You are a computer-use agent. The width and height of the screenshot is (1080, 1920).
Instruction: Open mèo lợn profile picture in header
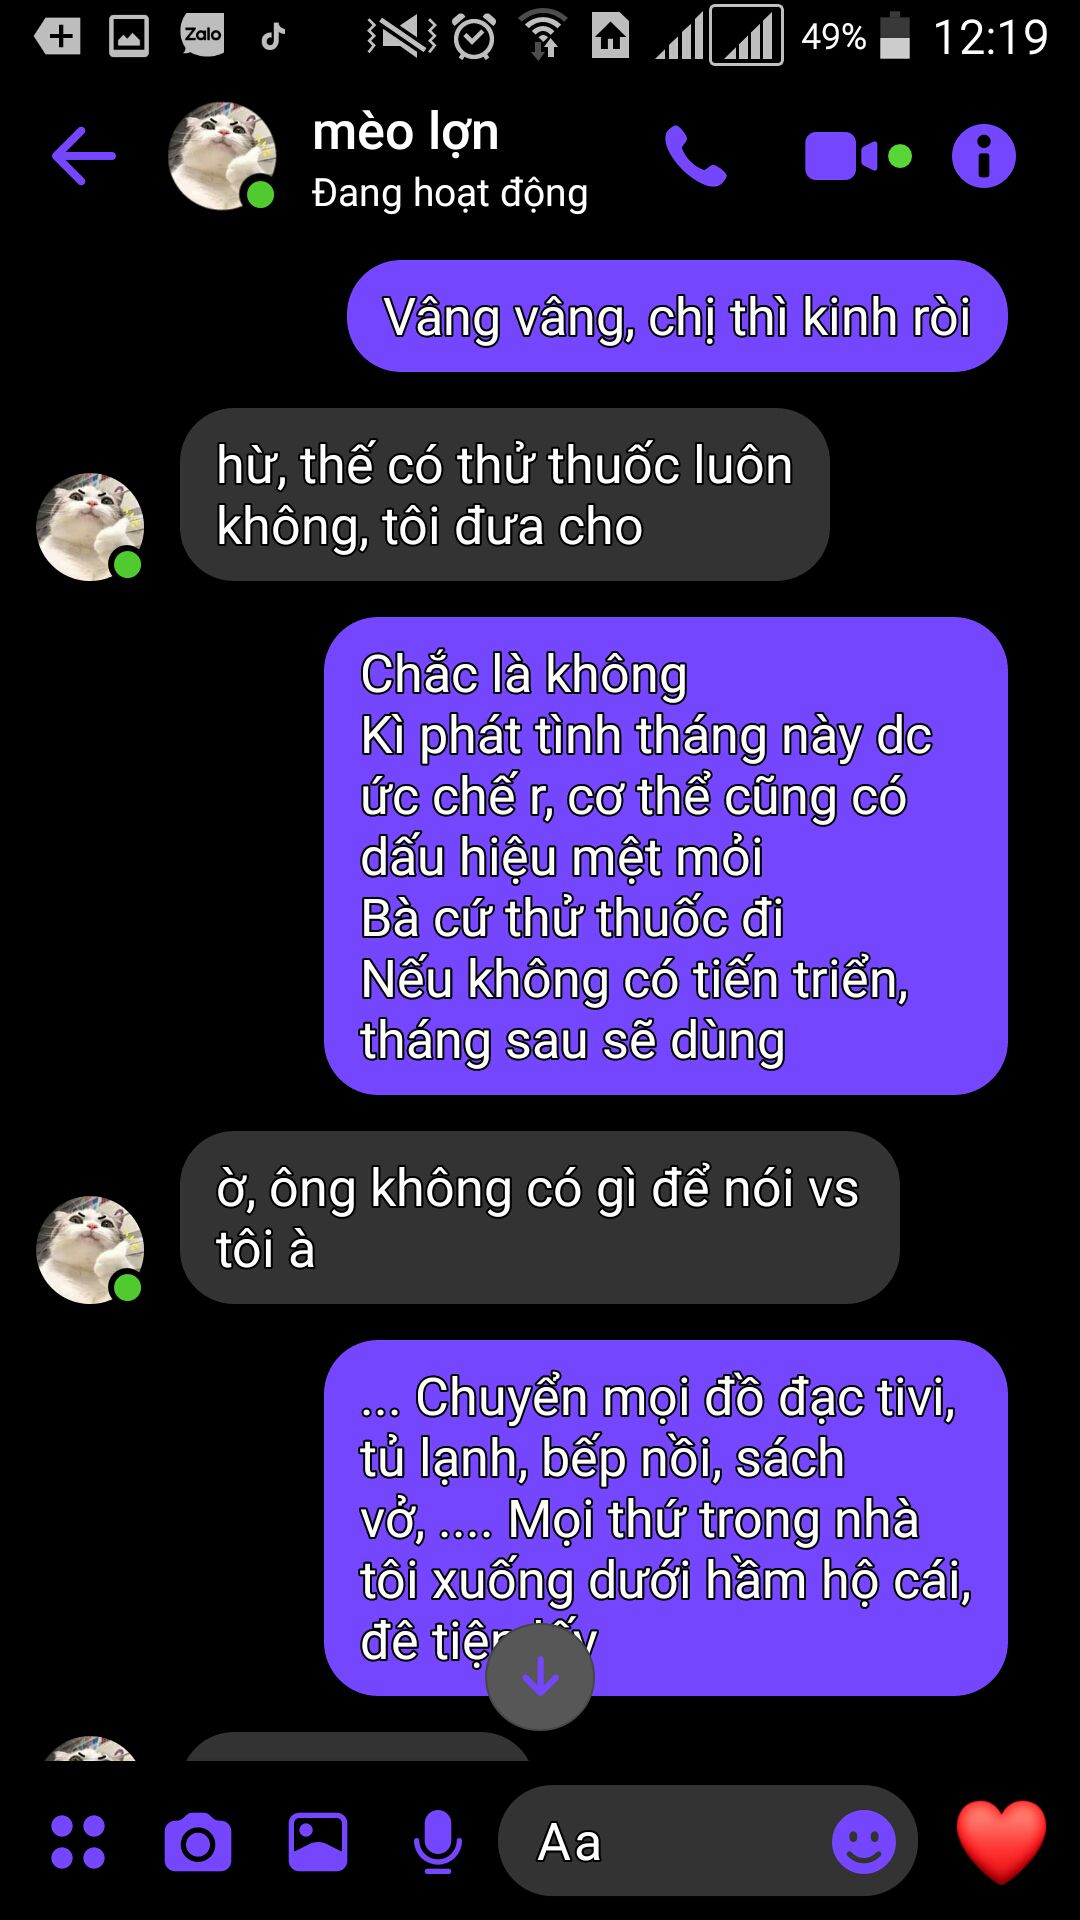[x=222, y=156]
